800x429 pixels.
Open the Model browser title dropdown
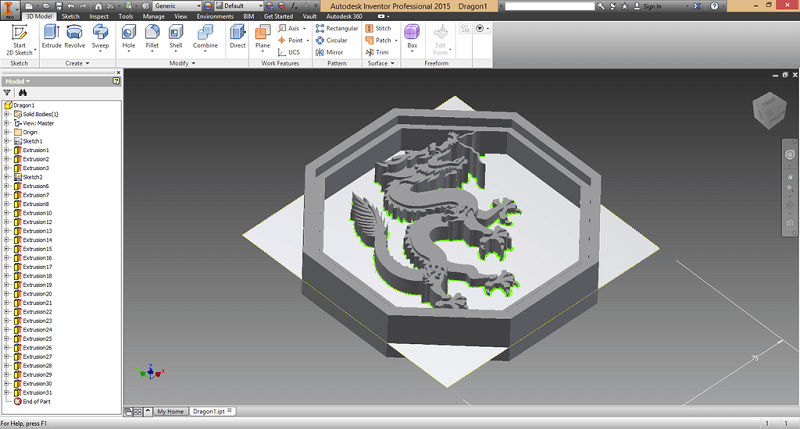(18, 81)
